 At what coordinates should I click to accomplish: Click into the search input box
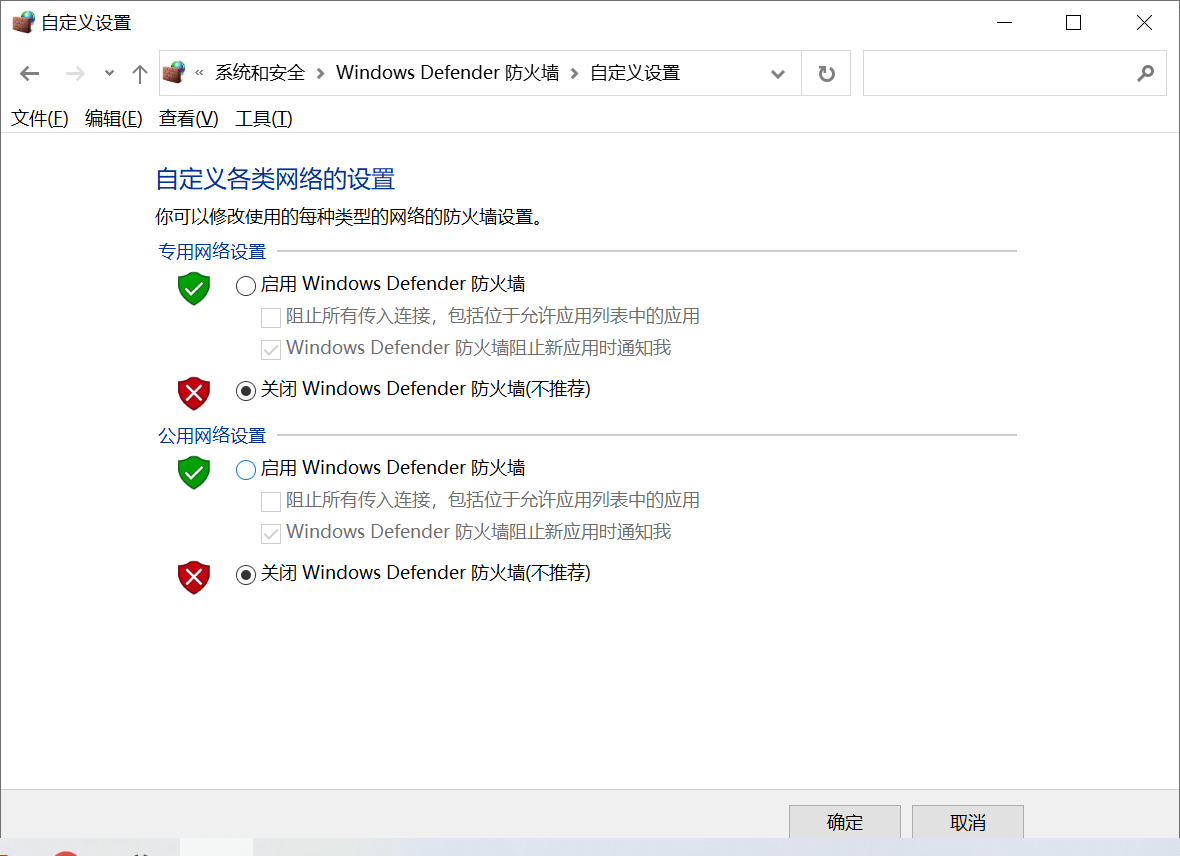pyautogui.click(x=997, y=73)
